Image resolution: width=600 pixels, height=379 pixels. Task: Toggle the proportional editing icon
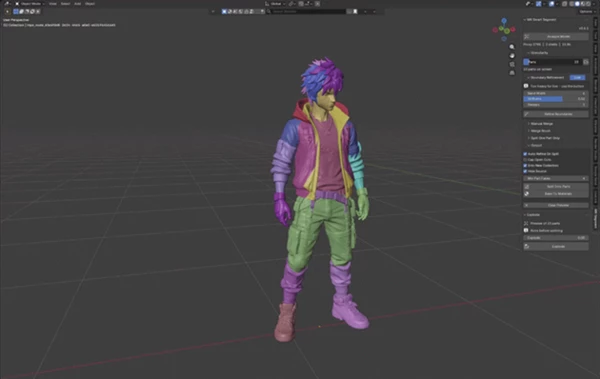point(317,3)
